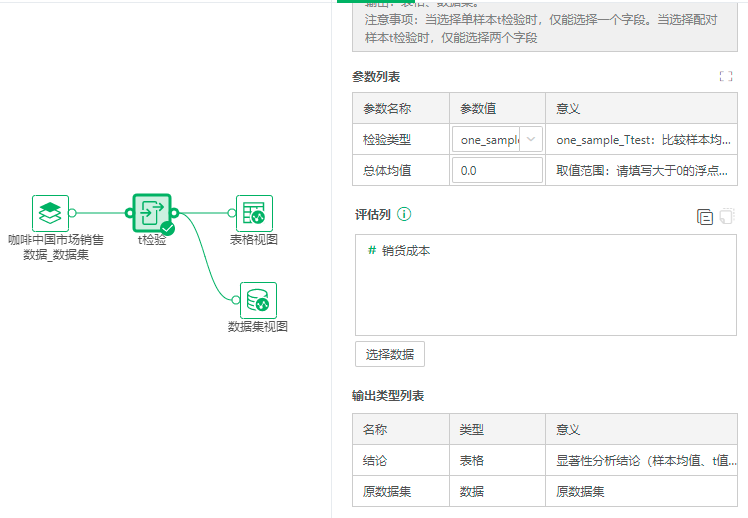Click the right output port of t检验 node
Image resolution: width=748 pixels, height=518 pixels.
click(175, 212)
